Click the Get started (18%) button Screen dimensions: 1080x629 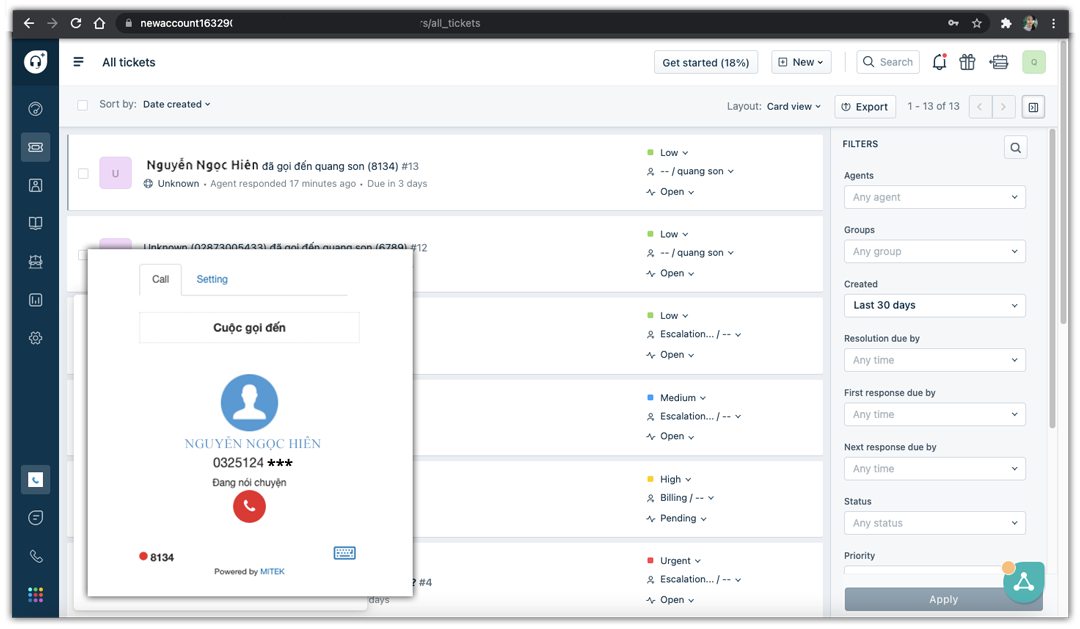pos(705,62)
